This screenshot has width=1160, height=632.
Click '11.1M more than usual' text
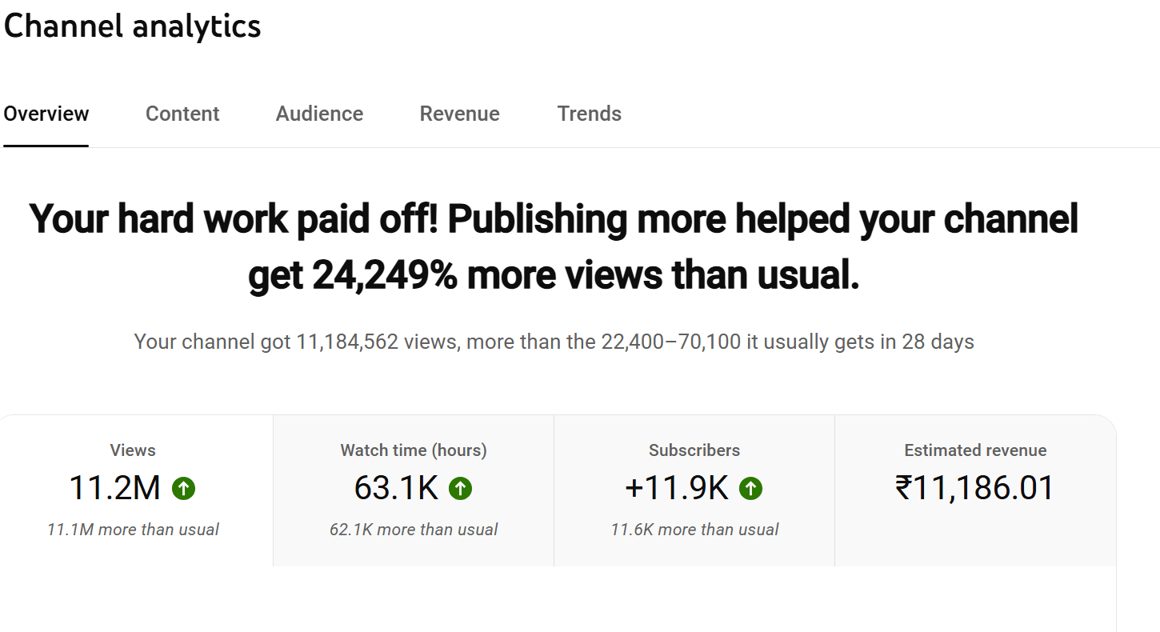pos(133,530)
